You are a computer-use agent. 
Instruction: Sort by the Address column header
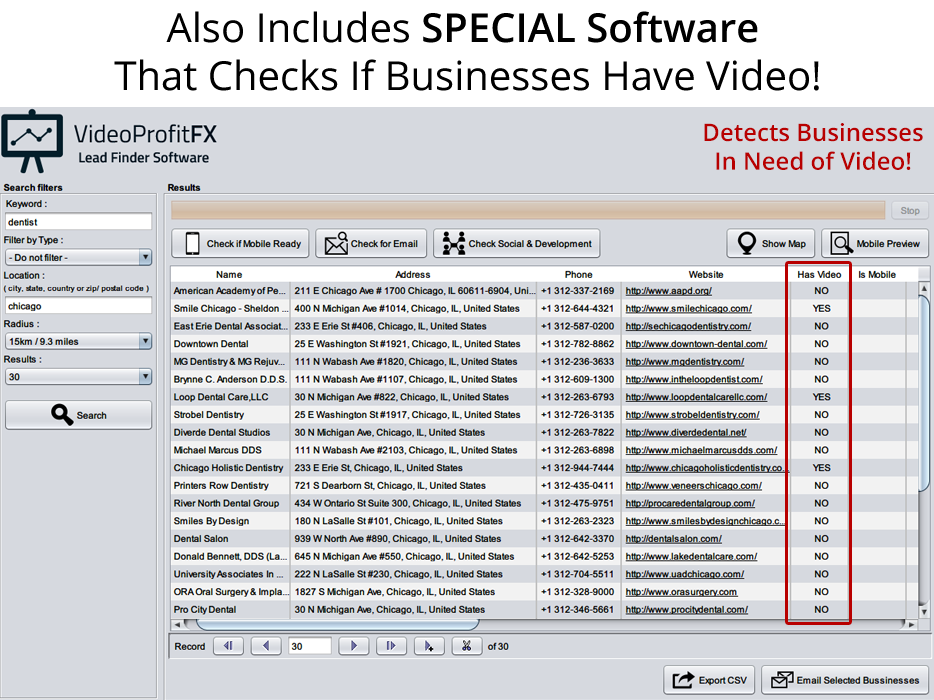pyautogui.click(x=413, y=274)
